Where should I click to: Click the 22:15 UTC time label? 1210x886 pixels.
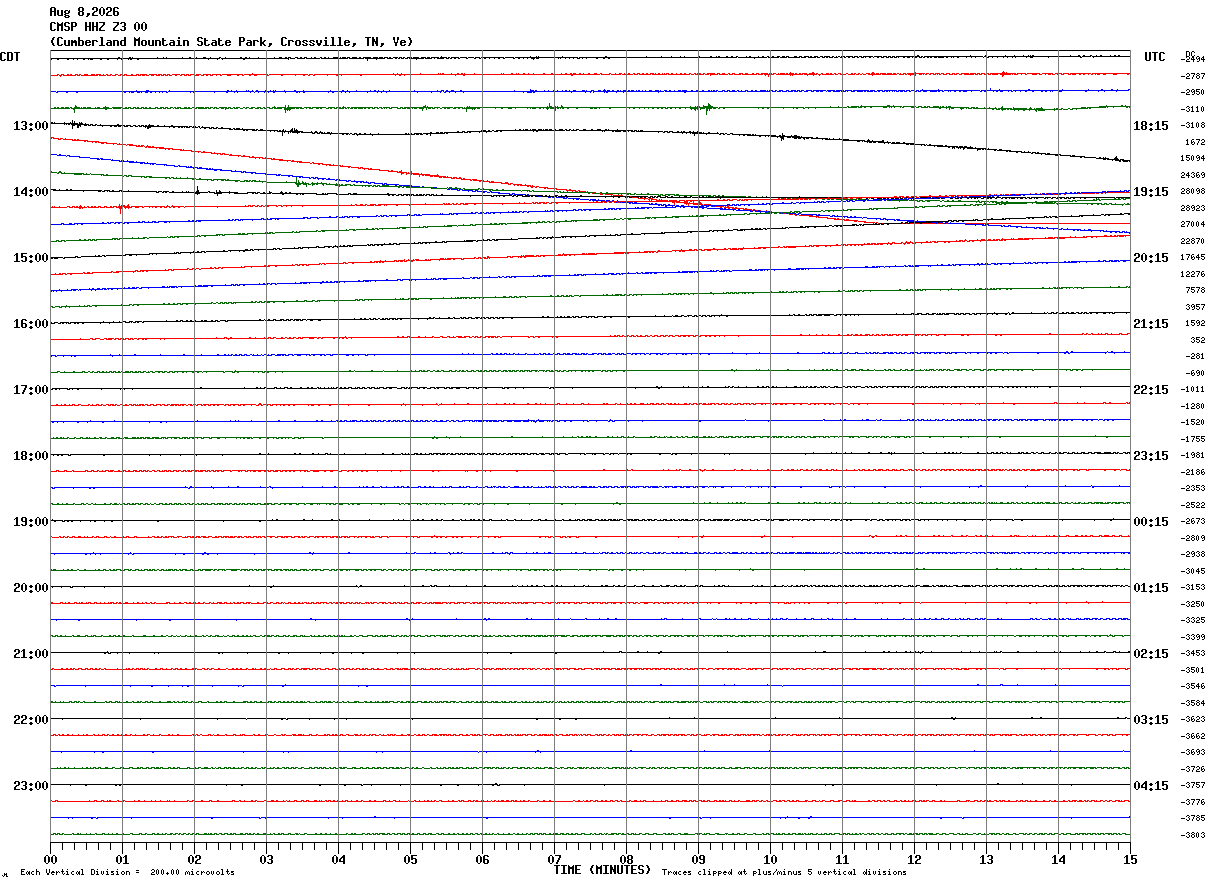[1151, 389]
